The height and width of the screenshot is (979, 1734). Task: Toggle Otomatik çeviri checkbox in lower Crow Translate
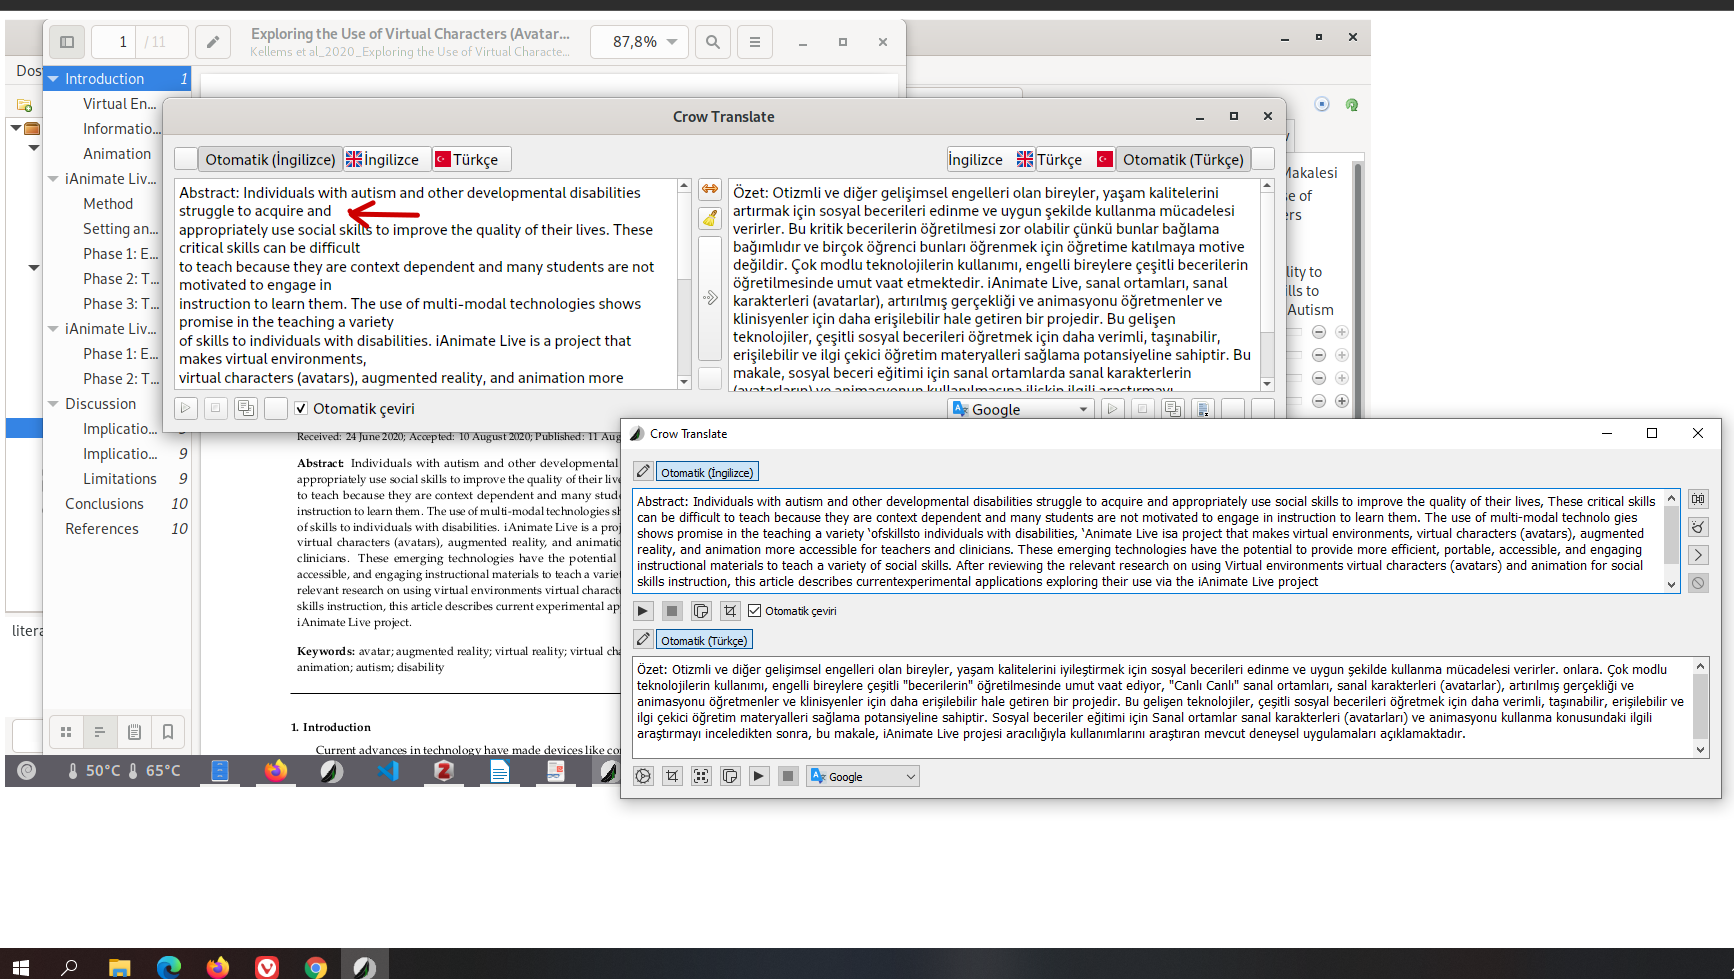point(755,611)
